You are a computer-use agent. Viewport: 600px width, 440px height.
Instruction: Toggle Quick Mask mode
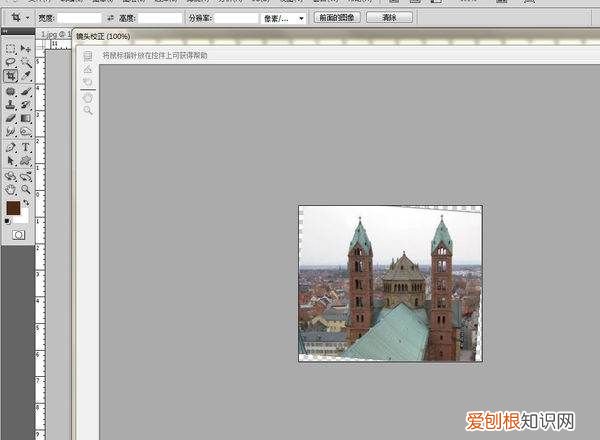(x=18, y=233)
